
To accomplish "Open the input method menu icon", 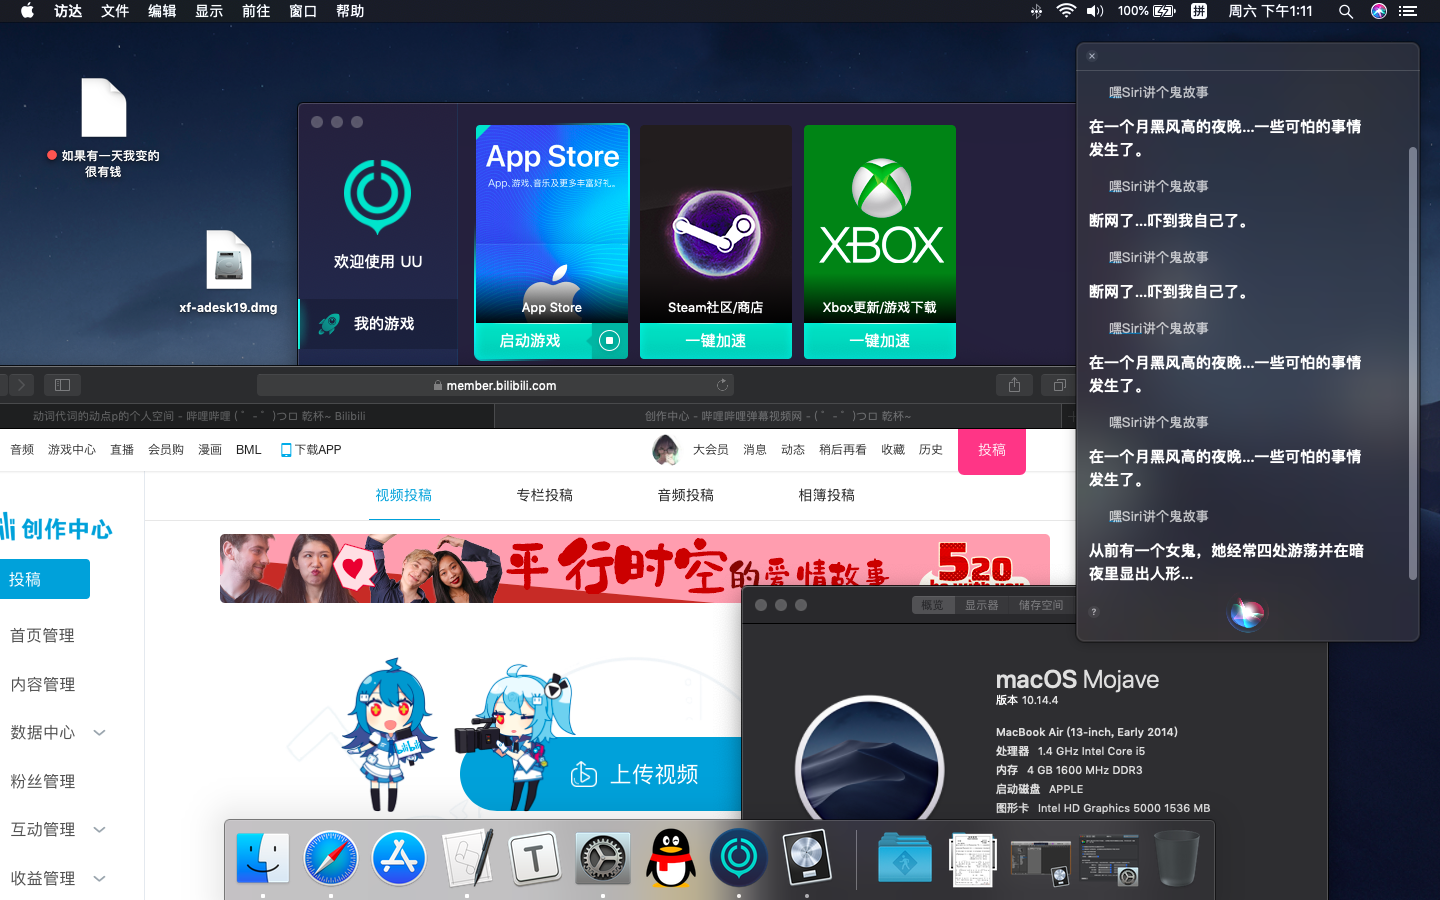I will click(x=1199, y=11).
